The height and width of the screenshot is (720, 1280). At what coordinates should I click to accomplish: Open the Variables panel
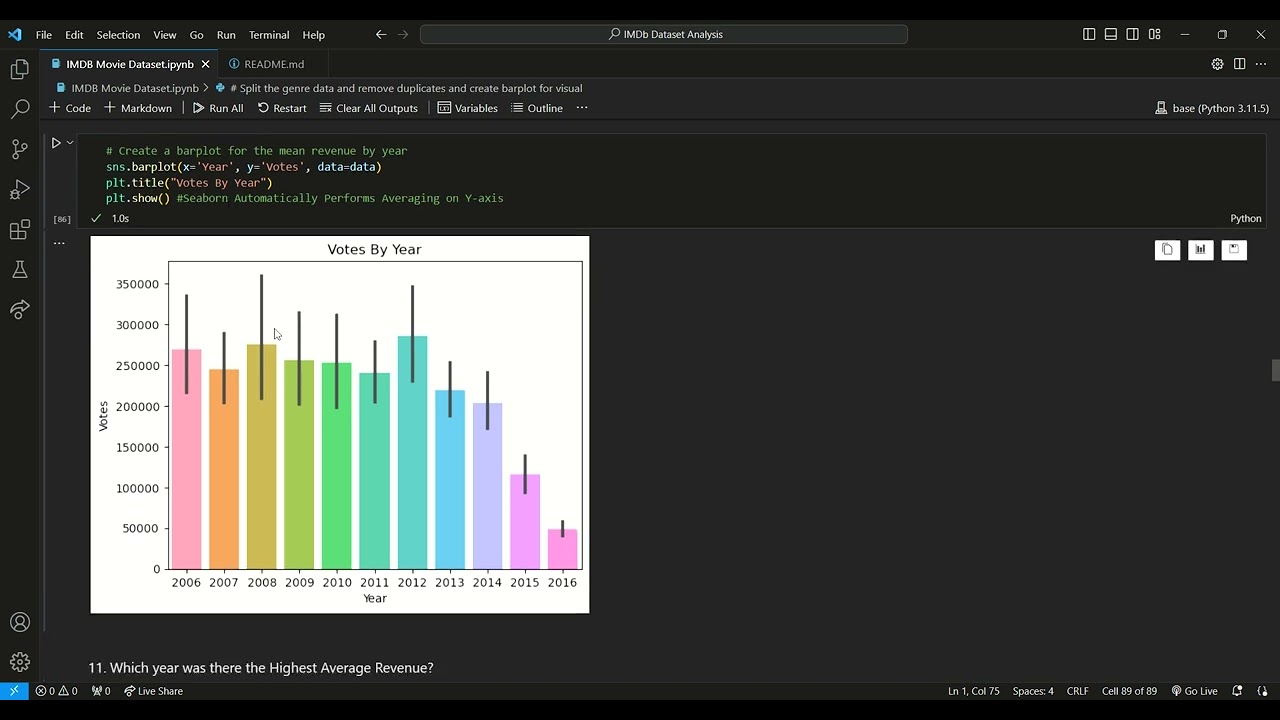(x=467, y=108)
